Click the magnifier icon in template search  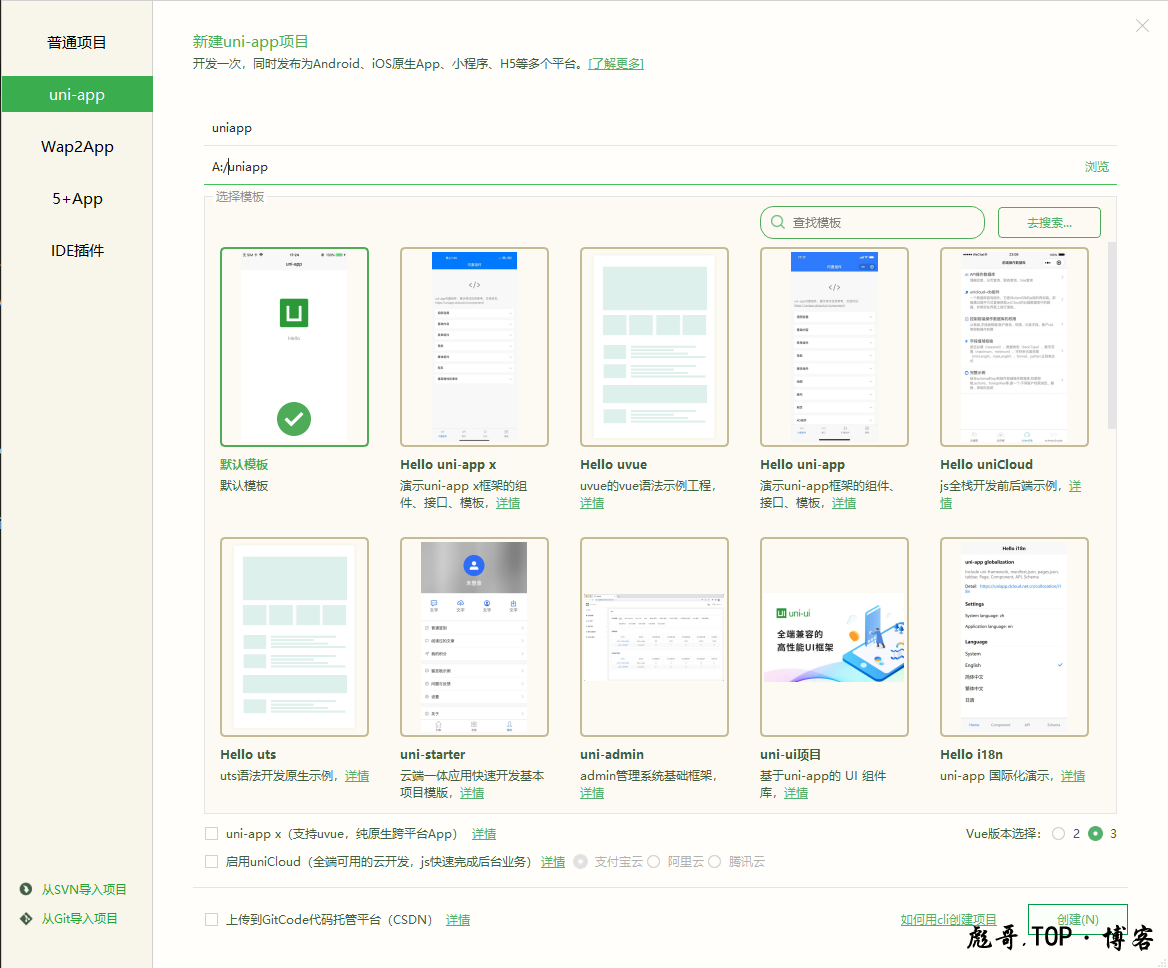coord(778,223)
